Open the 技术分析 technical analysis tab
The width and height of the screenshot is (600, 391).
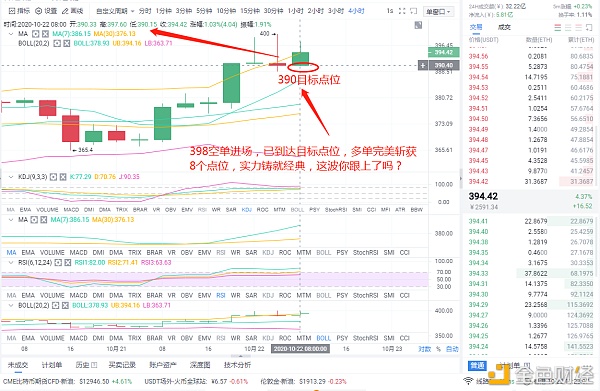[x=238, y=365]
